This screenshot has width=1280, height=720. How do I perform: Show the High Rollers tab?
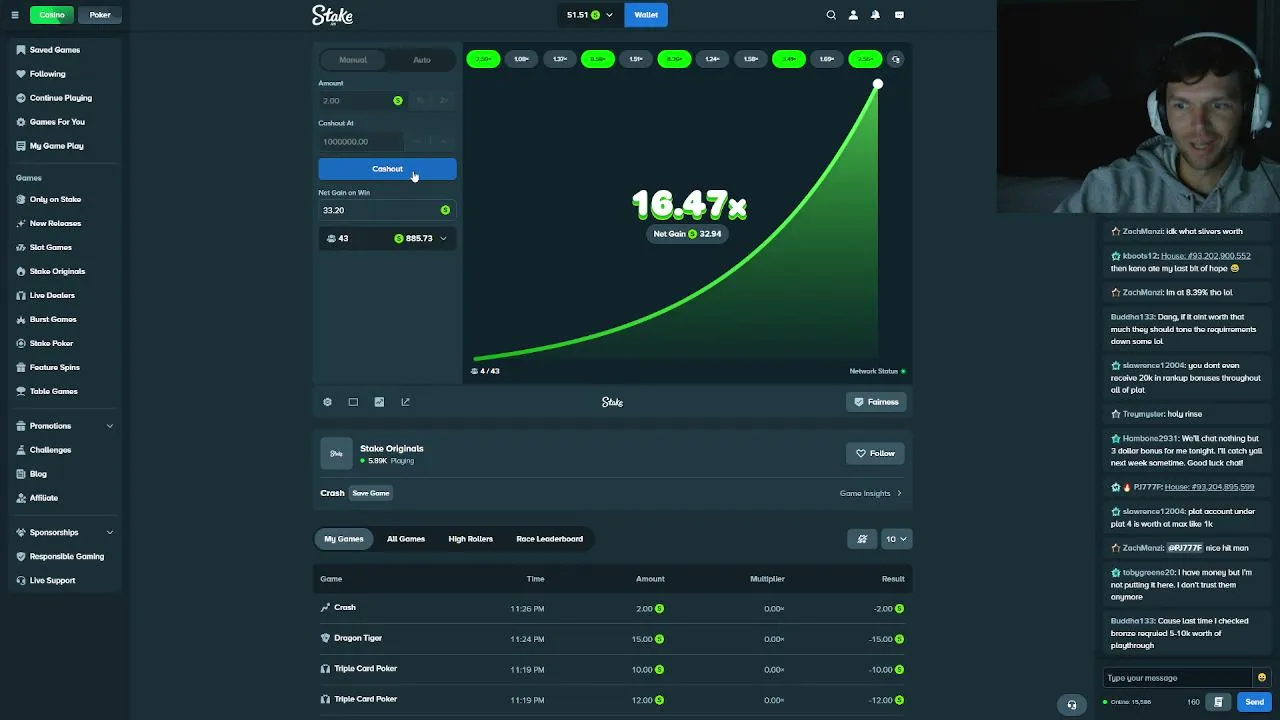(471, 539)
